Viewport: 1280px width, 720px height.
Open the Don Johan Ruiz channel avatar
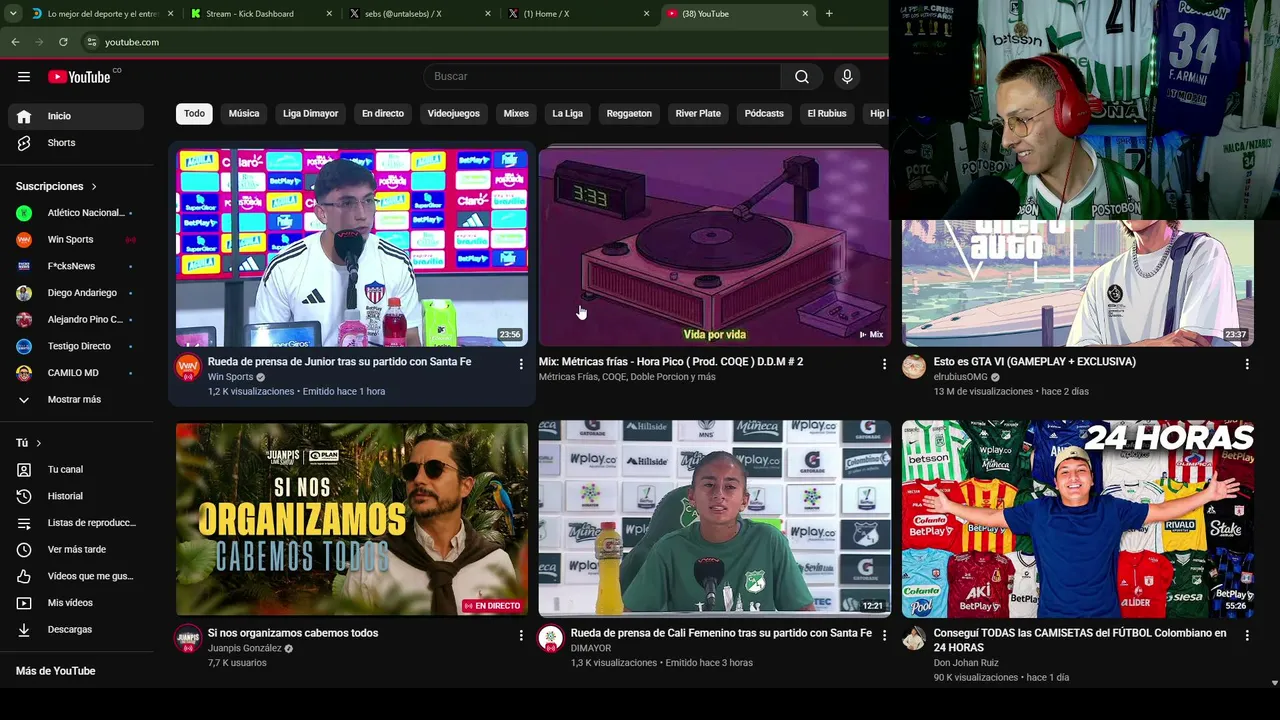pos(914,639)
